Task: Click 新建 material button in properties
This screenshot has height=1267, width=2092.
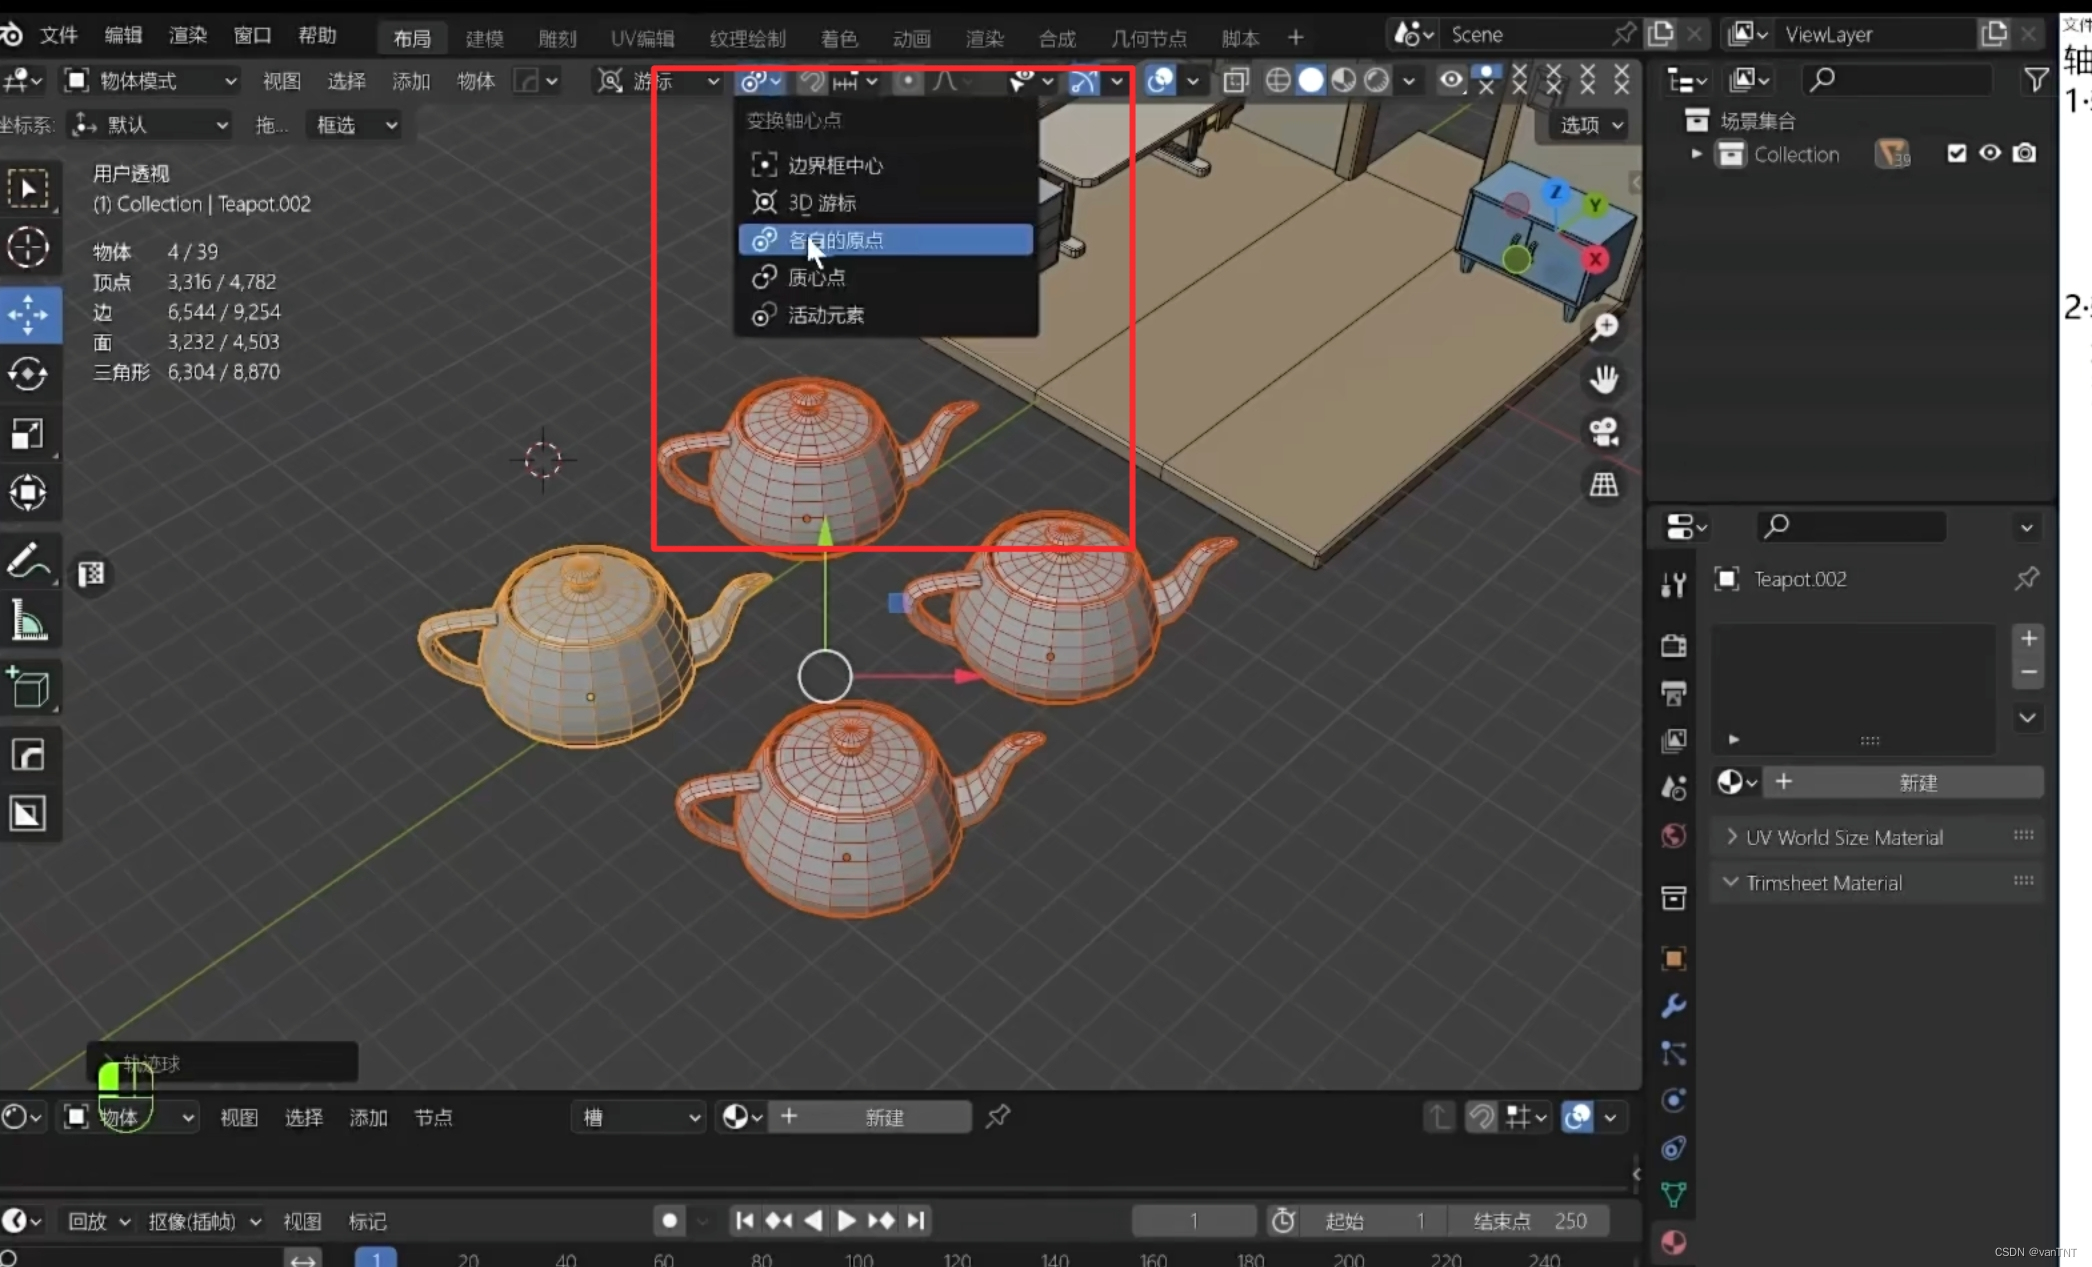Action: [1917, 782]
